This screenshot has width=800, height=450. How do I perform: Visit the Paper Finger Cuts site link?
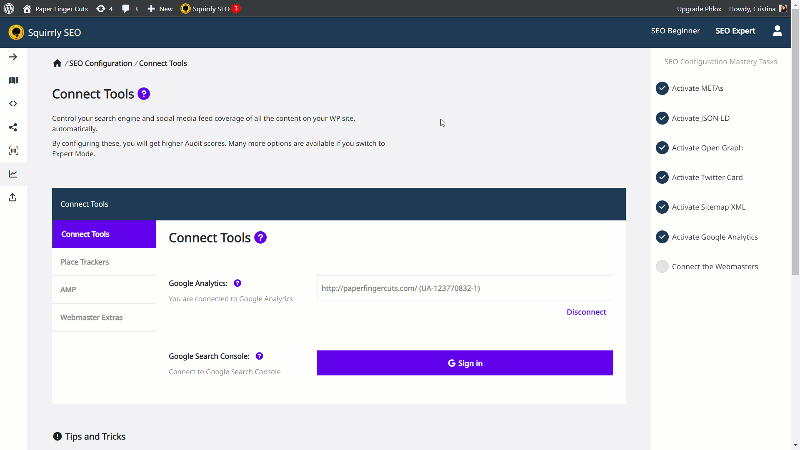pos(56,9)
